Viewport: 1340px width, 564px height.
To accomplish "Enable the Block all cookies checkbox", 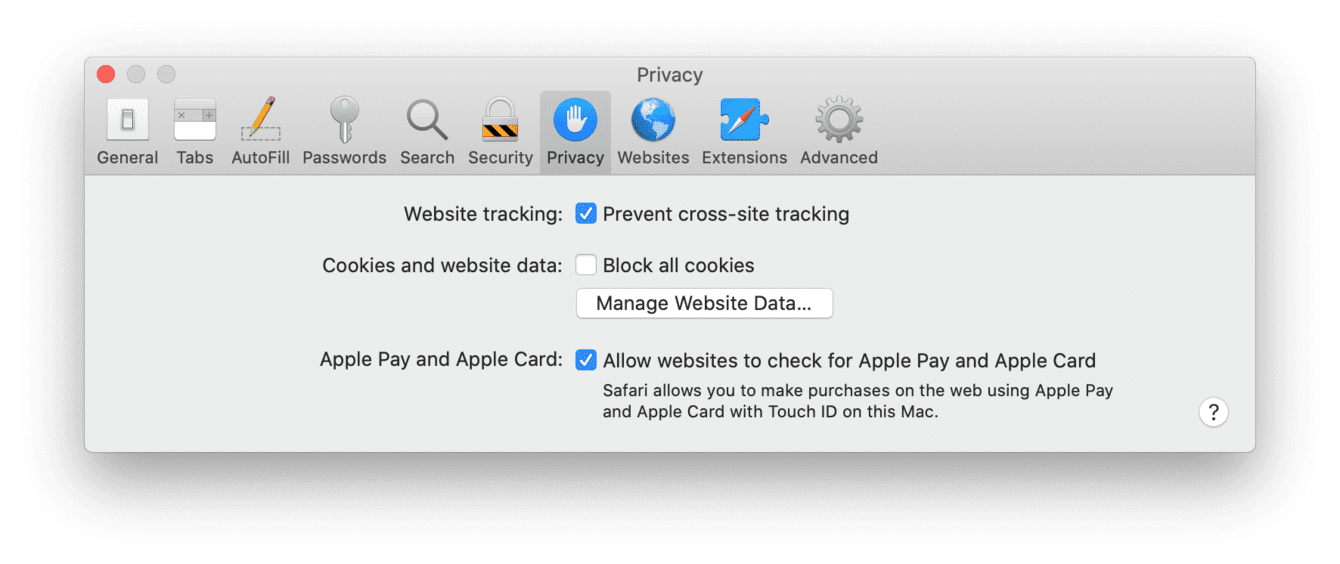I will [586, 266].
